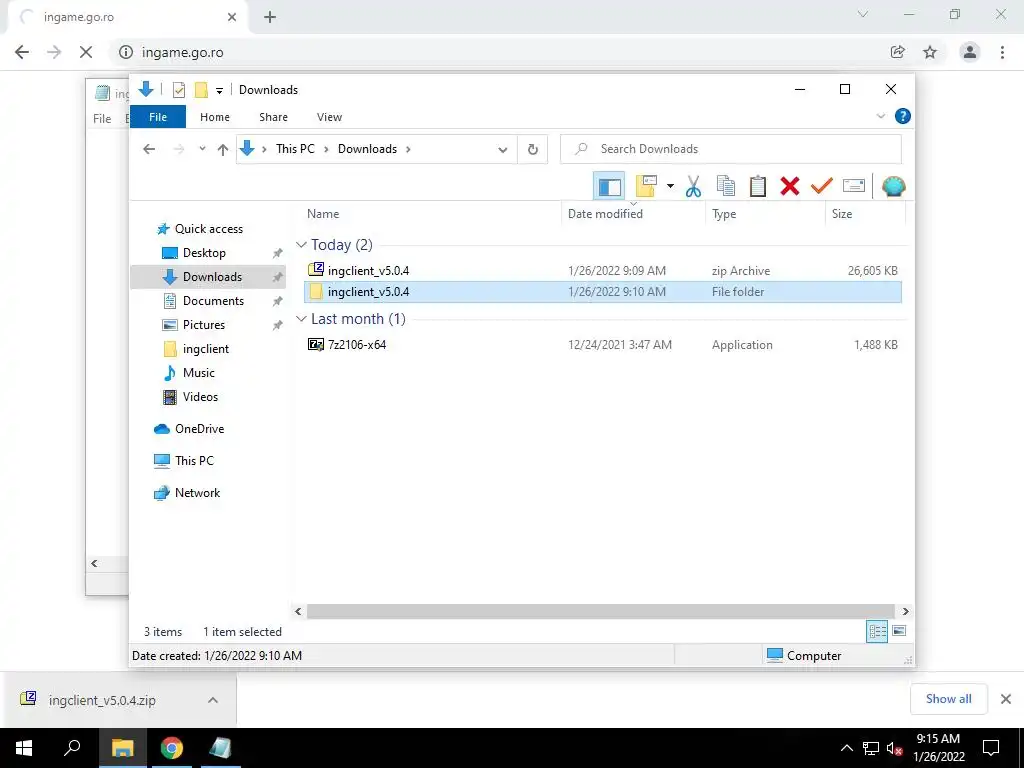Select Music in the navigation pane

pyautogui.click(x=198, y=373)
